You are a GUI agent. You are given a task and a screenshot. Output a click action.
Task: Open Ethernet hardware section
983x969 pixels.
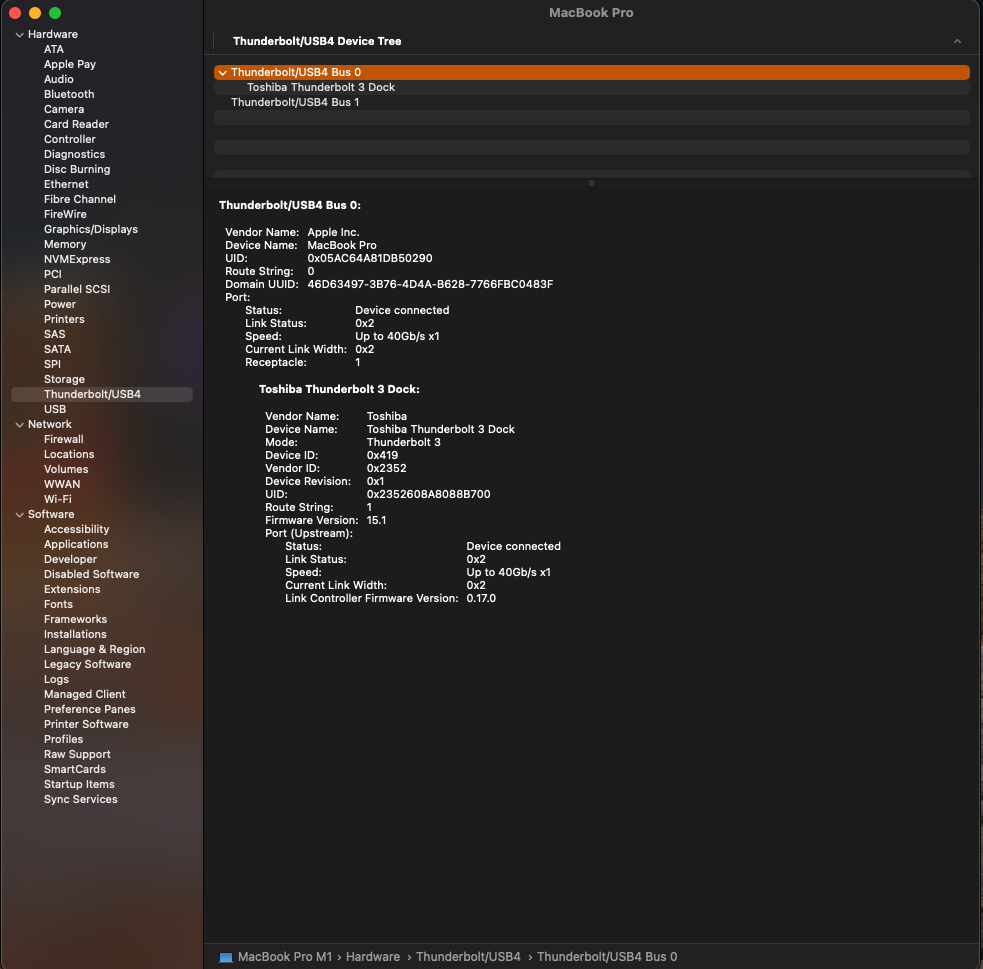coord(66,184)
